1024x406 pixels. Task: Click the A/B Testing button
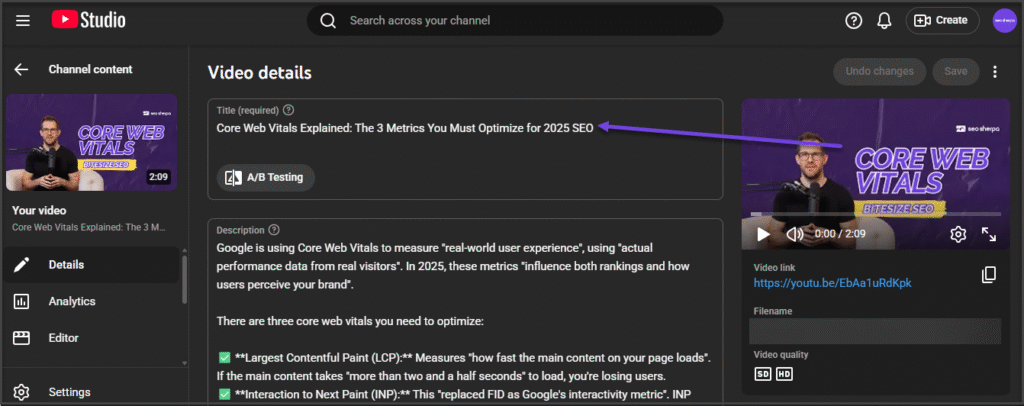click(266, 177)
